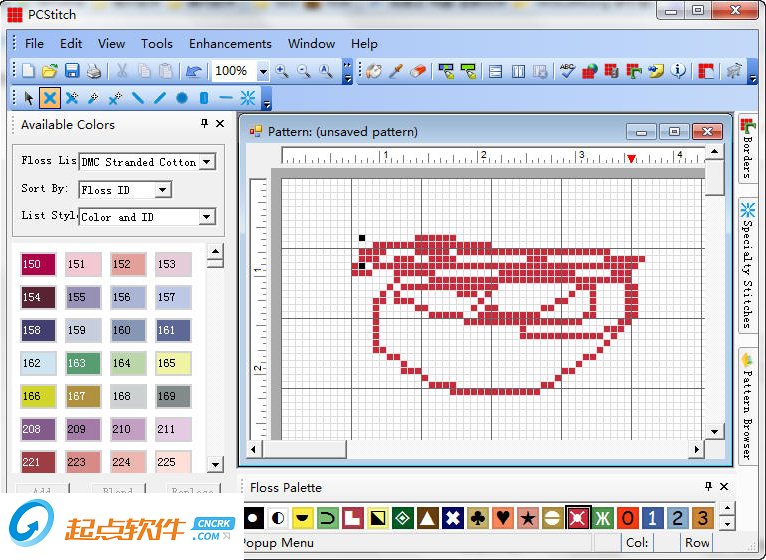Zoom in with the plus magnifier
Screen dimensions: 766x560
(x=282, y=71)
